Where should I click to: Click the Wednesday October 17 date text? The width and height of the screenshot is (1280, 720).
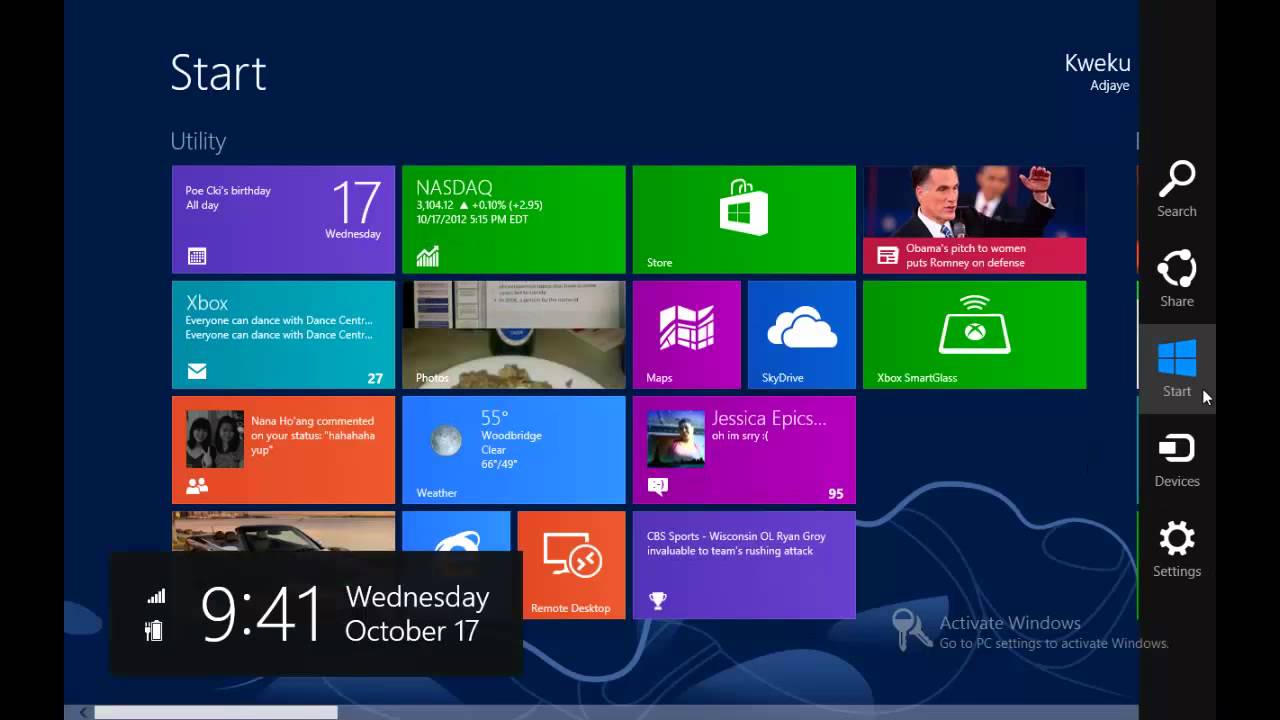[417, 614]
